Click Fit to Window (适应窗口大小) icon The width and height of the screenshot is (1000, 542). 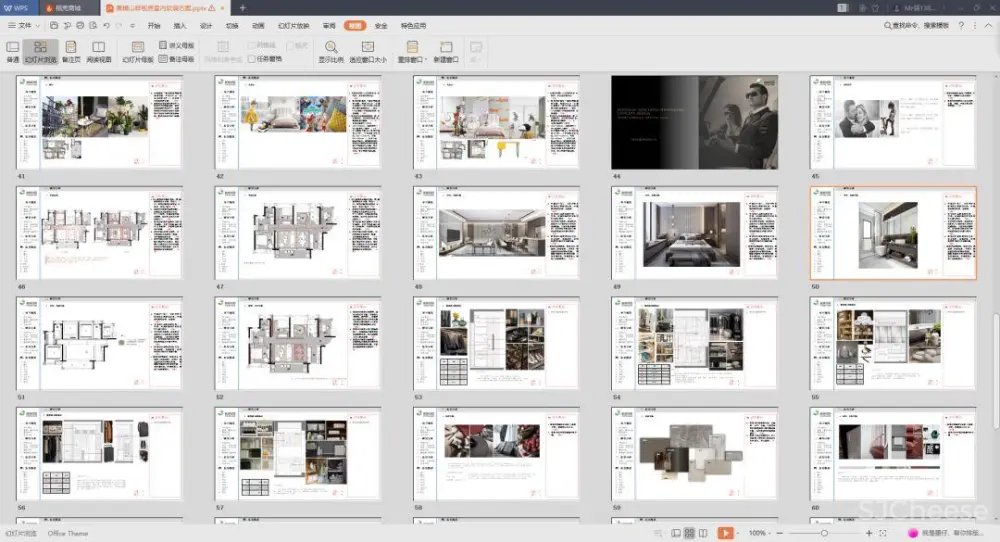tap(367, 51)
